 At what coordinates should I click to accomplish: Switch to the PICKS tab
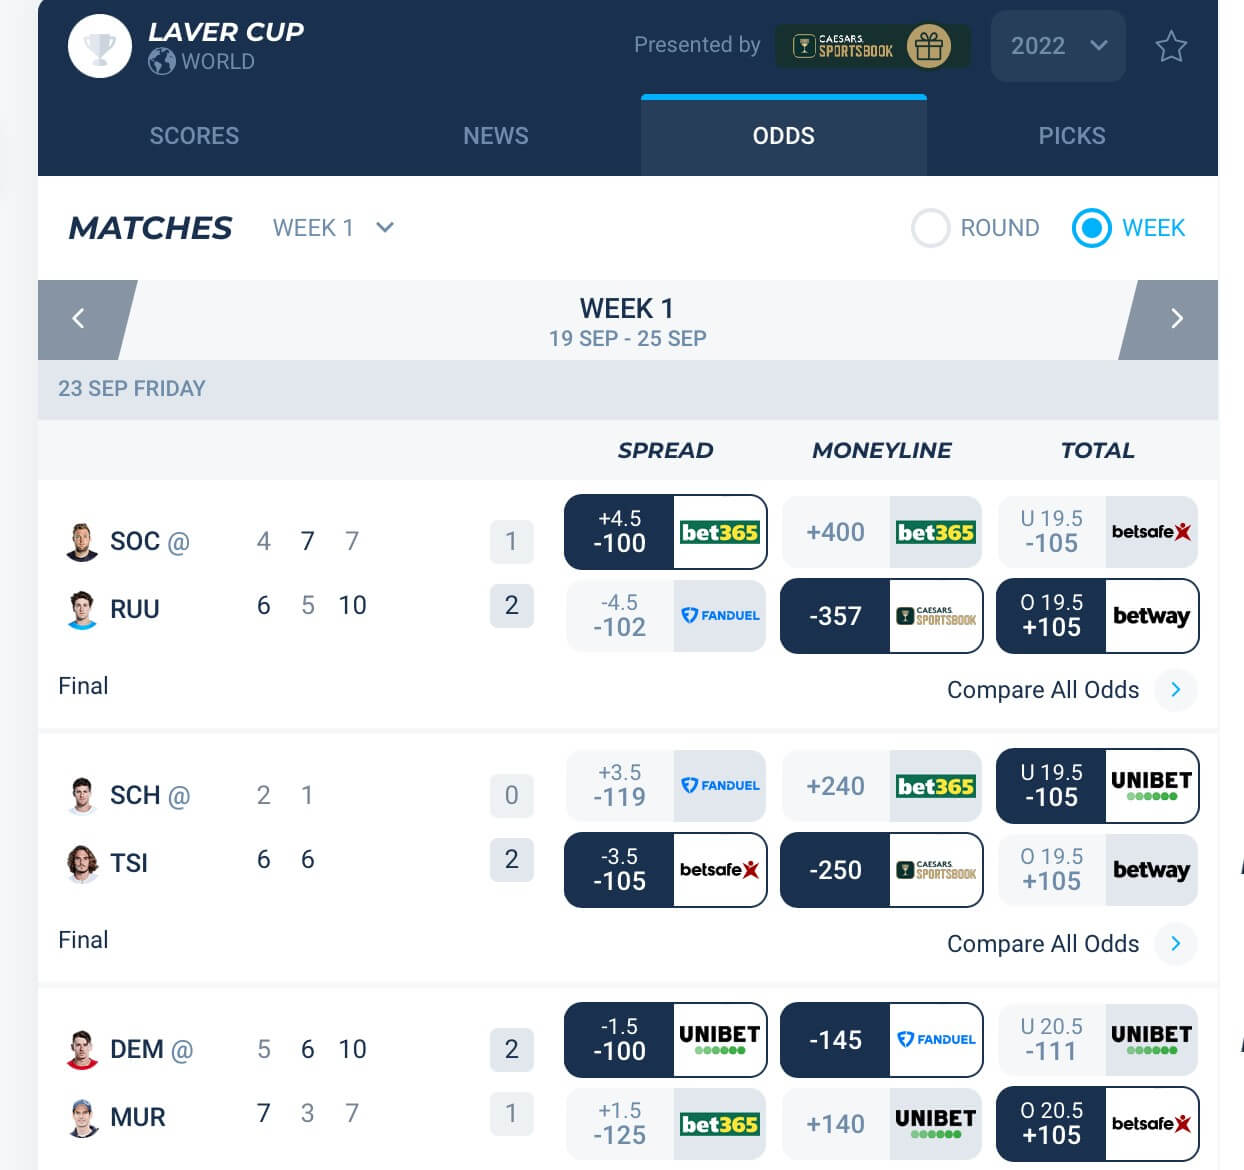1072,136
